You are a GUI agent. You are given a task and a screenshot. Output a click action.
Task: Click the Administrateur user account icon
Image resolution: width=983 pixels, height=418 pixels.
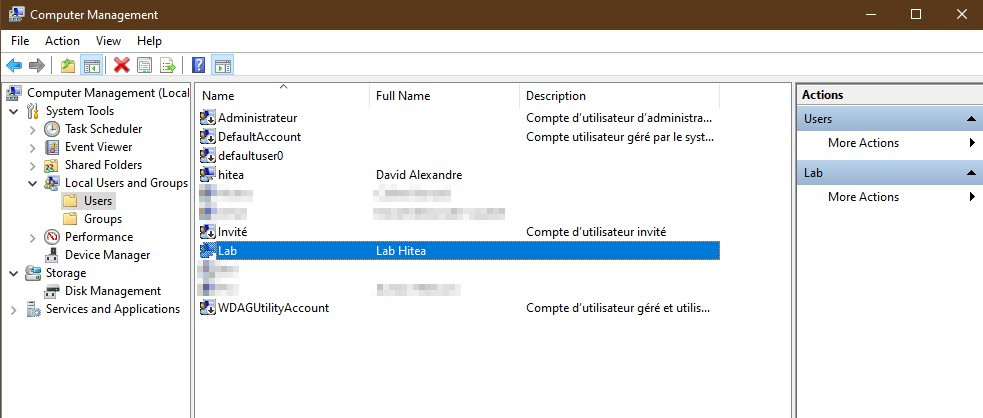pos(208,118)
